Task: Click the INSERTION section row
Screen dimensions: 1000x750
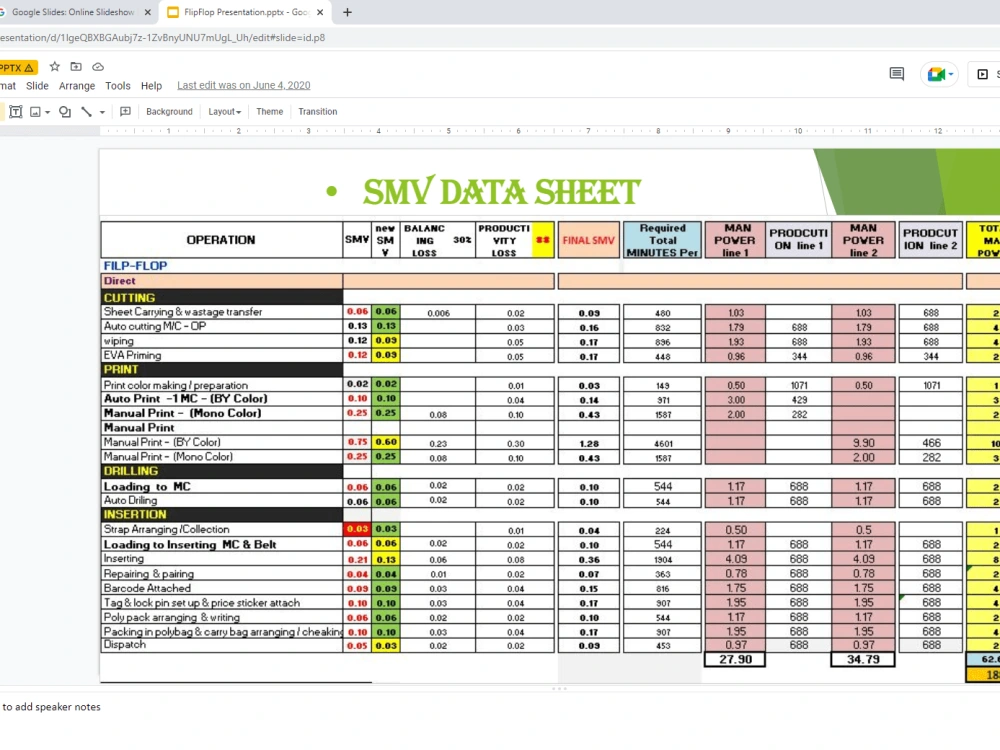Action: (x=221, y=515)
